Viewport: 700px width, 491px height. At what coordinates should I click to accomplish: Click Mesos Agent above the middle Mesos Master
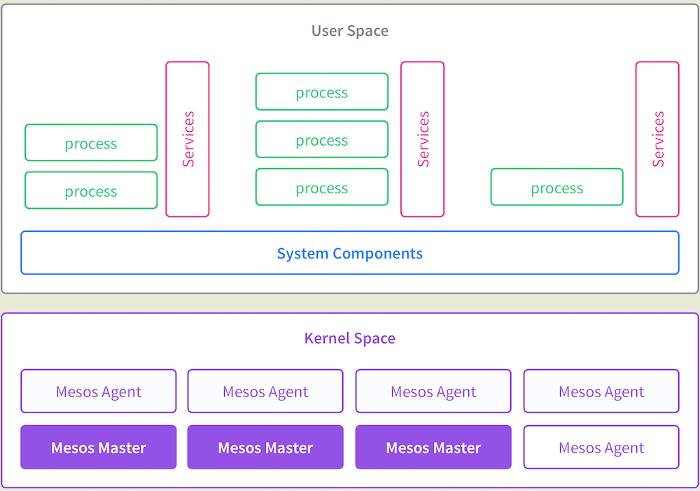click(266, 391)
